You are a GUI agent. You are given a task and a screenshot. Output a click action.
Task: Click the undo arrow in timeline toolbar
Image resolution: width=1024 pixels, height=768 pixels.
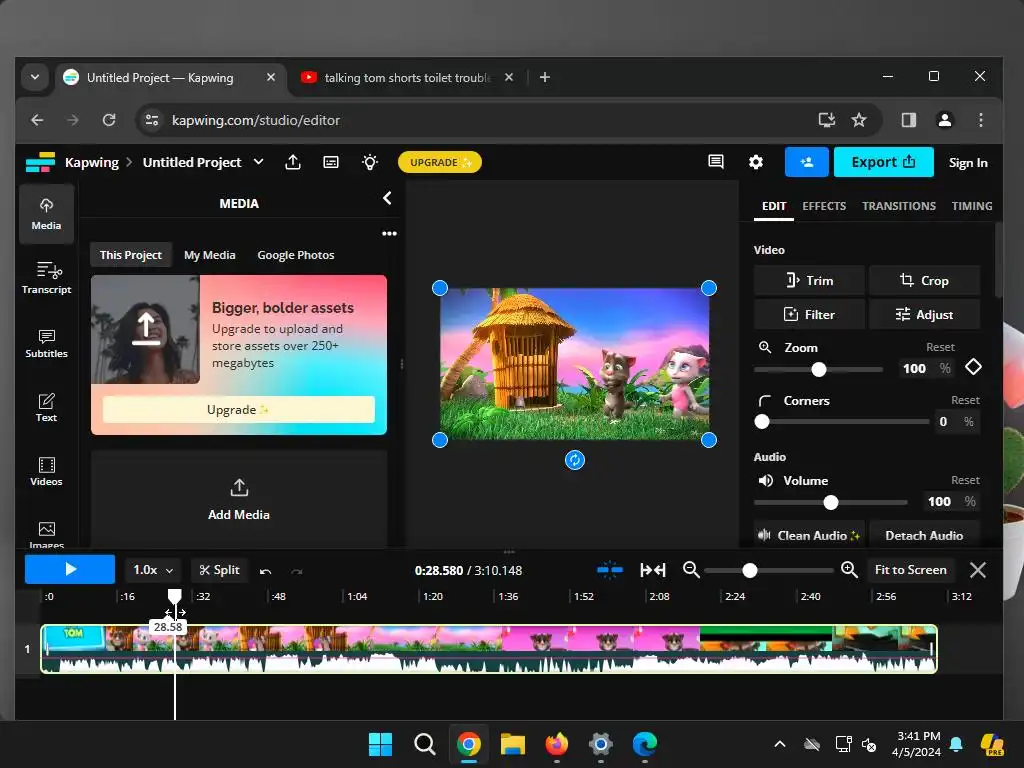pos(265,571)
